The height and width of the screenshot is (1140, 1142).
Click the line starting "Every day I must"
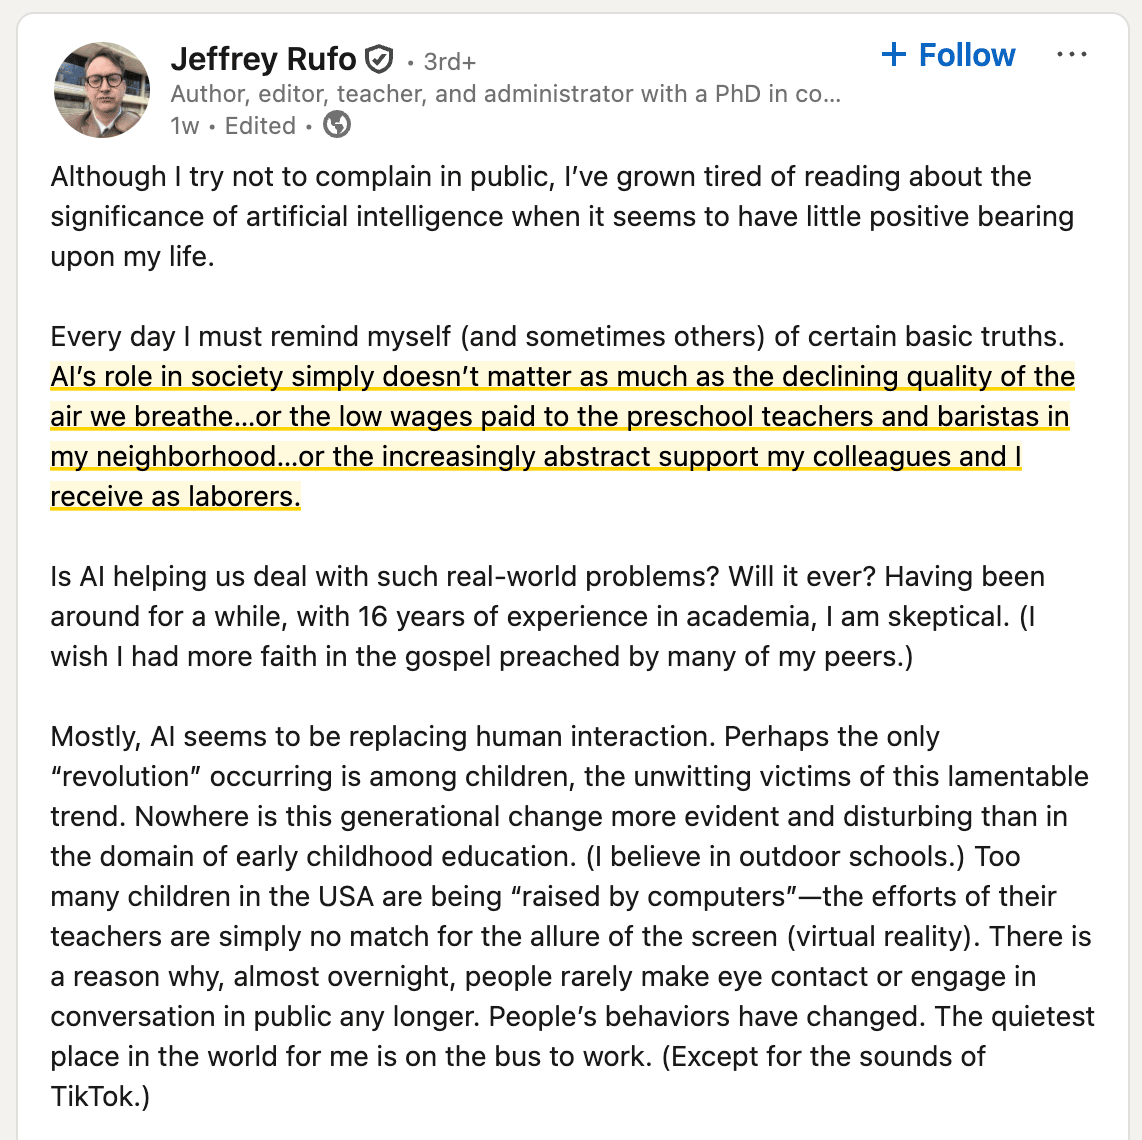[x=557, y=336]
